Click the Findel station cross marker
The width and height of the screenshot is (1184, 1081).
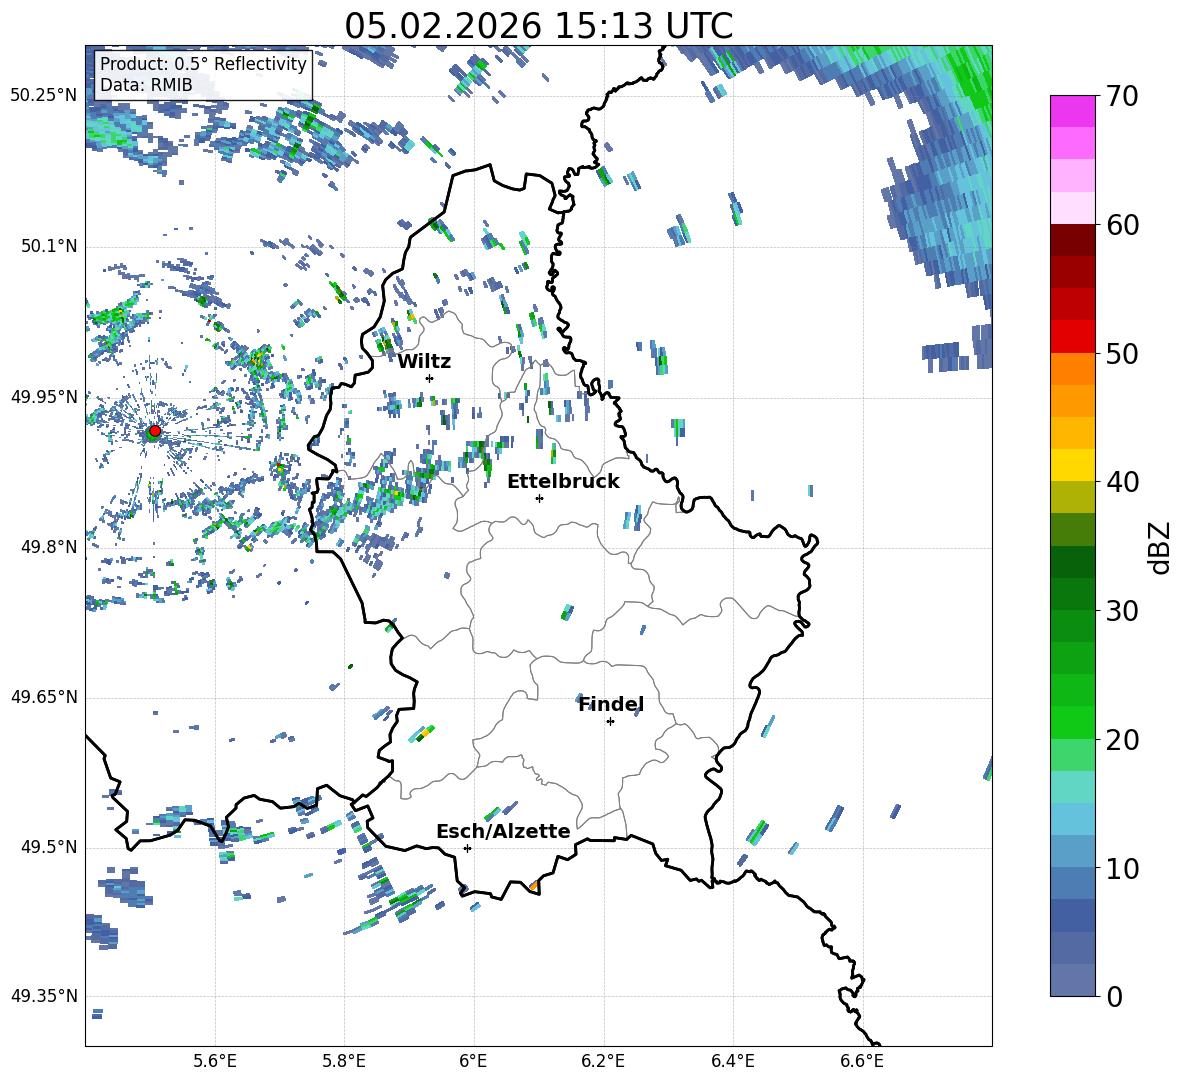(610, 722)
